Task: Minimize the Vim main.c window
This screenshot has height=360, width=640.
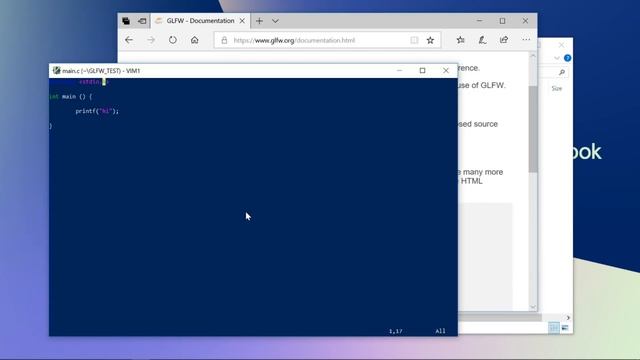Action: coord(399,71)
